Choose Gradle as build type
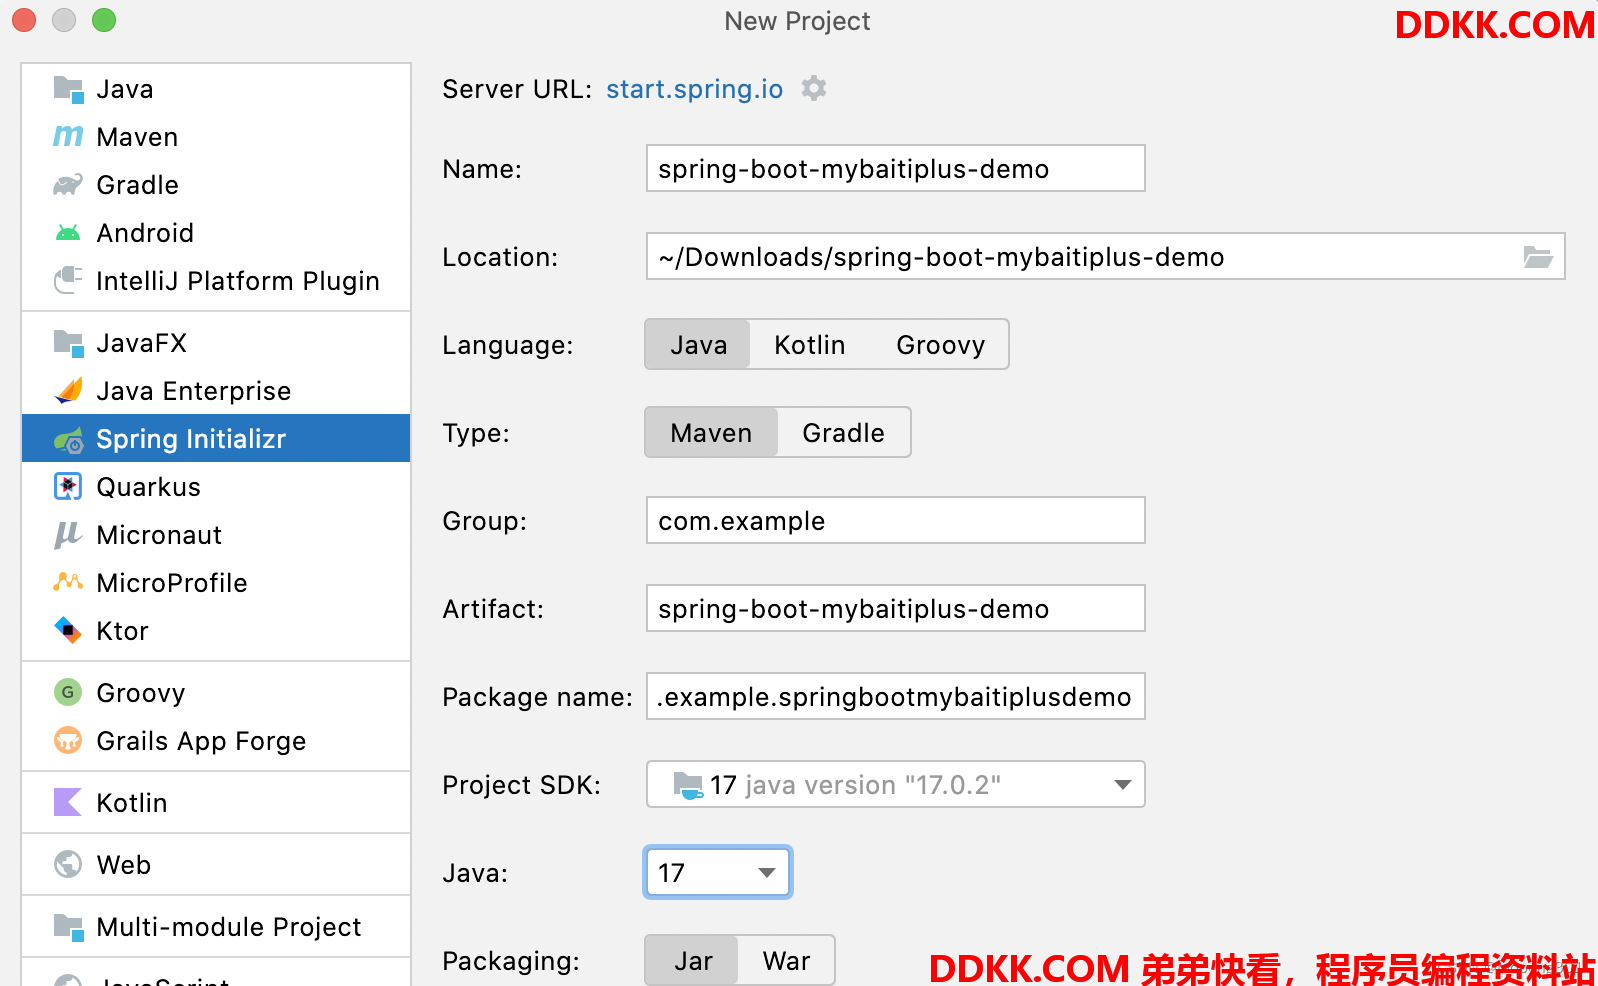This screenshot has height=986, width=1598. click(x=843, y=433)
